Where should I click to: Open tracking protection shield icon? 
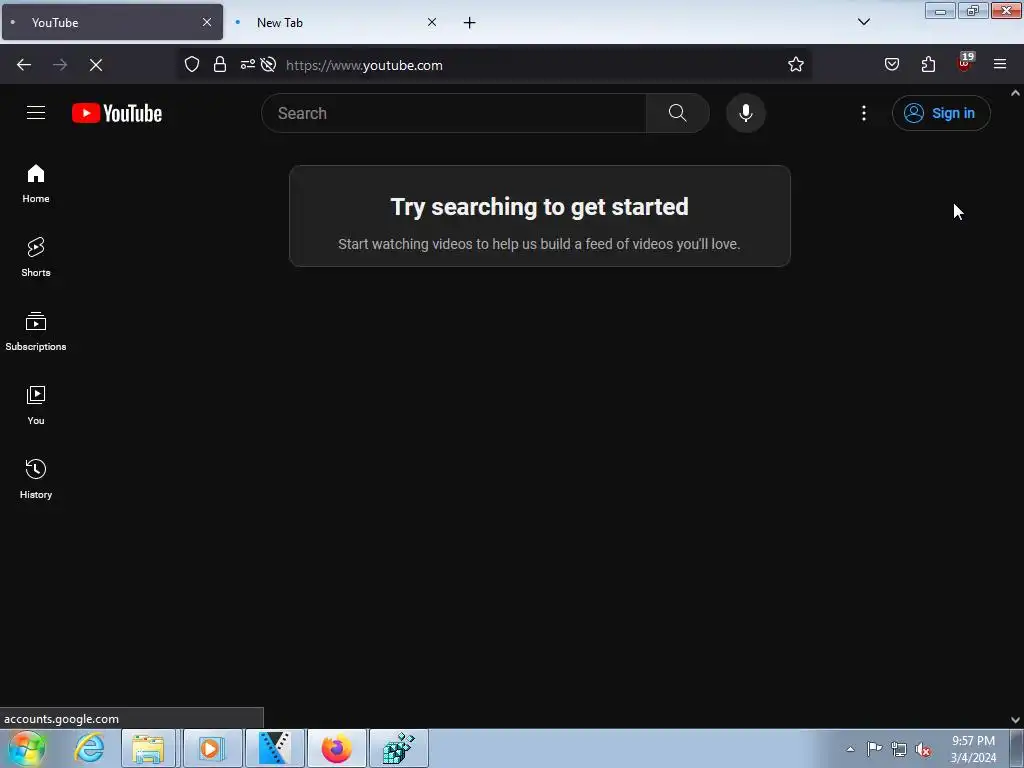point(191,64)
